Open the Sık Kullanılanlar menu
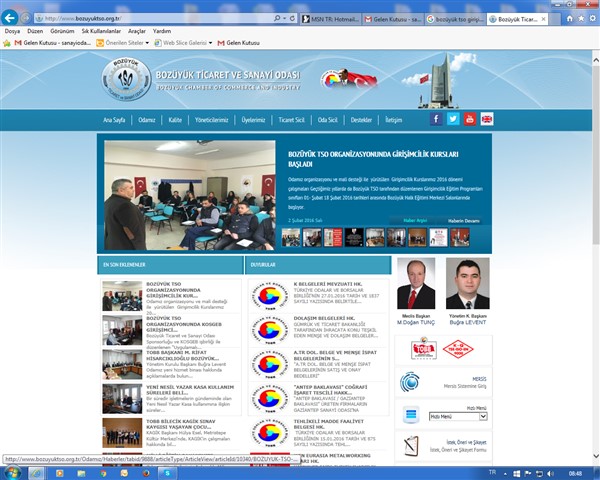 pyautogui.click(x=101, y=31)
